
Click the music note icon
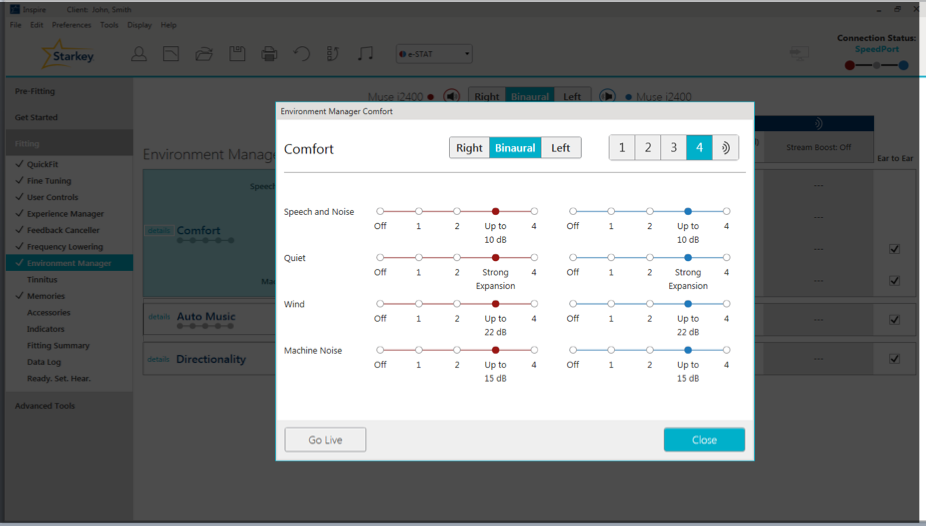point(366,54)
